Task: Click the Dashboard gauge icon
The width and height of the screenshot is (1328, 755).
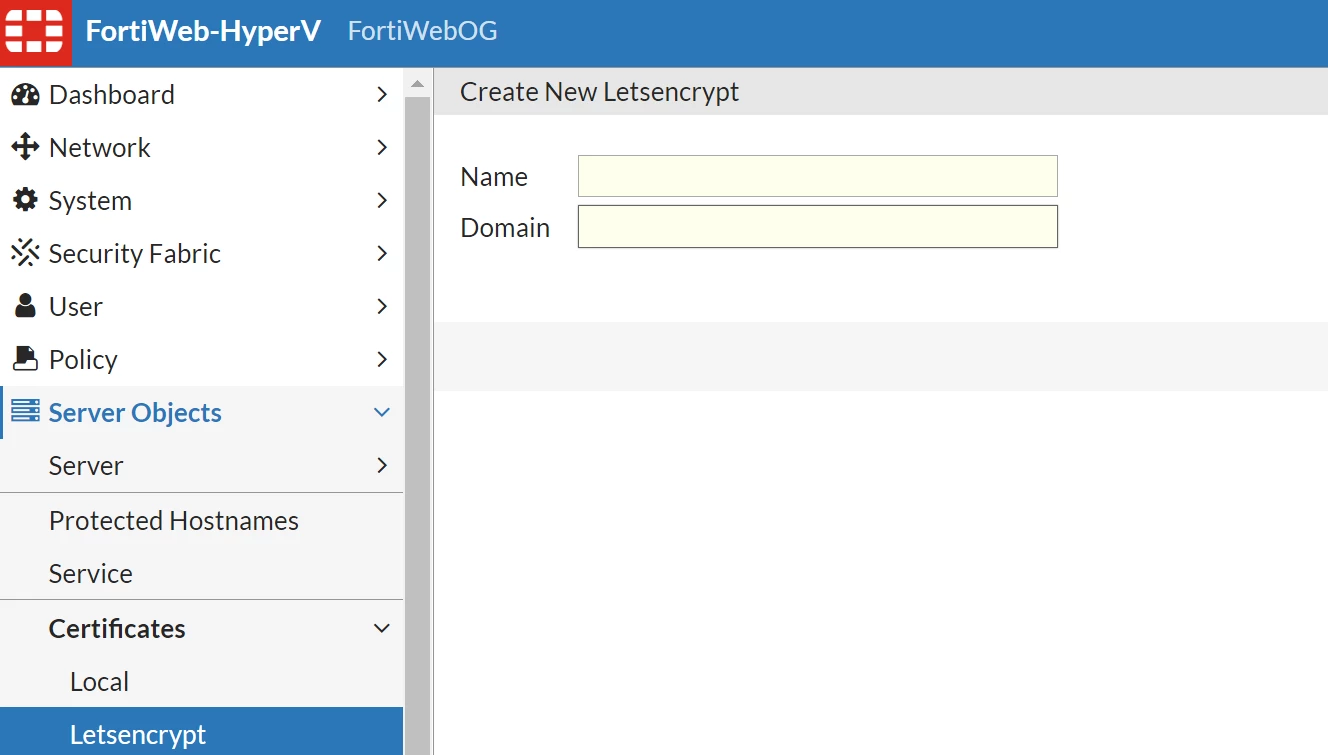Action: pyautogui.click(x=25, y=95)
